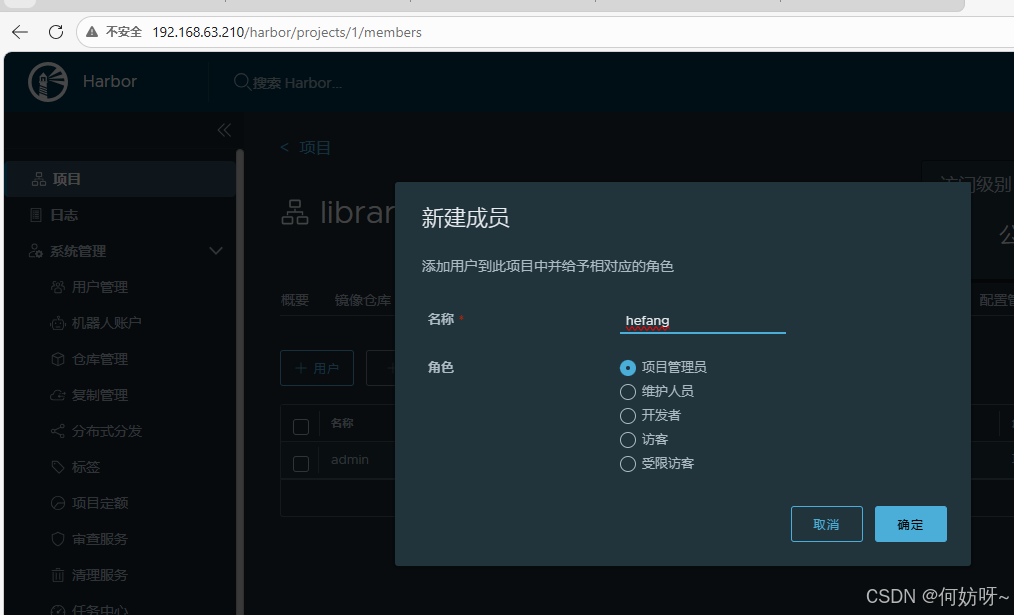This screenshot has width=1014, height=615.
Task: Select the 访客 role
Action: coord(627,440)
